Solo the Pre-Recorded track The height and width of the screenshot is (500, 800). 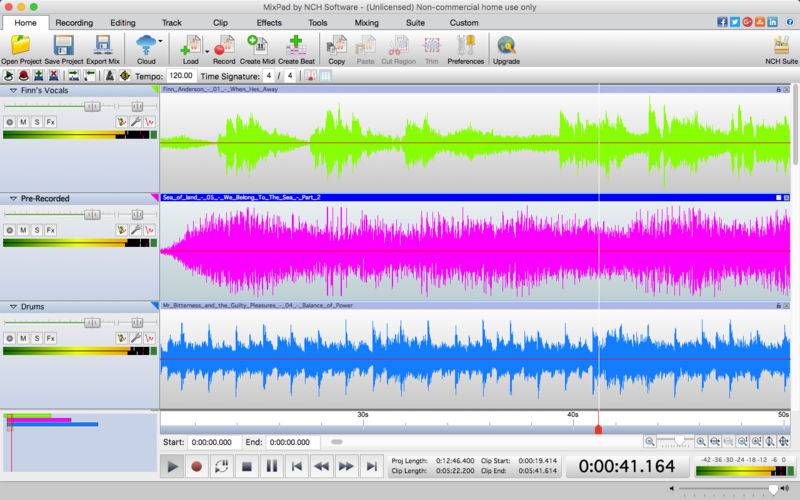click(x=37, y=230)
